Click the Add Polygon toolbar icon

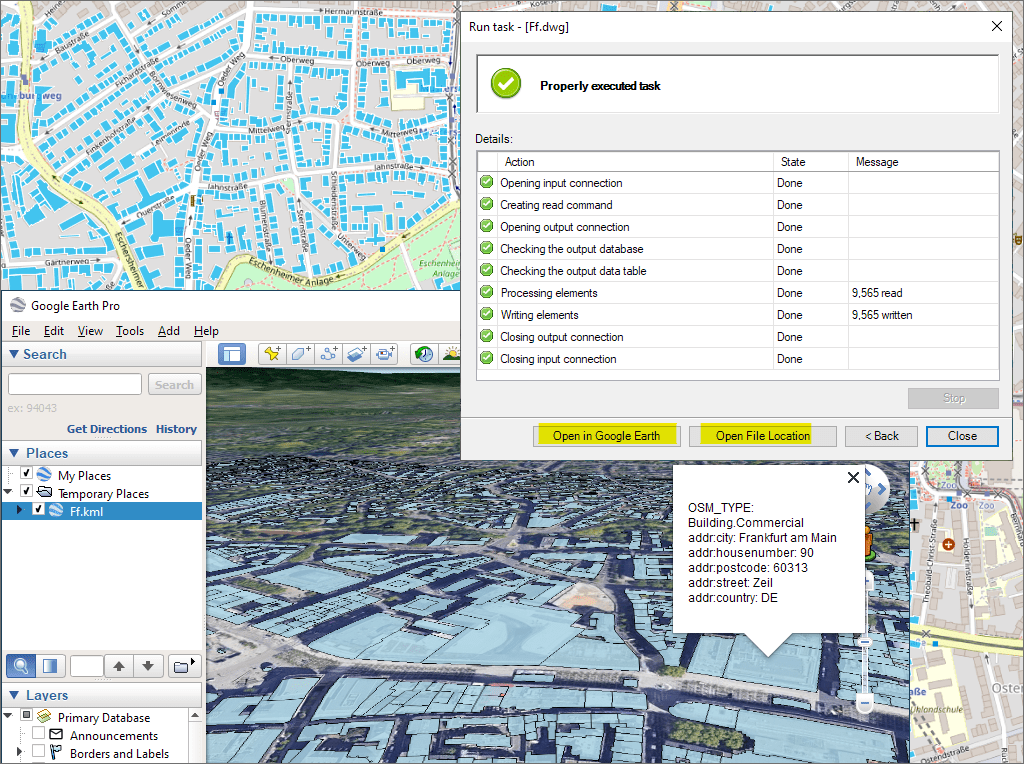click(300, 353)
